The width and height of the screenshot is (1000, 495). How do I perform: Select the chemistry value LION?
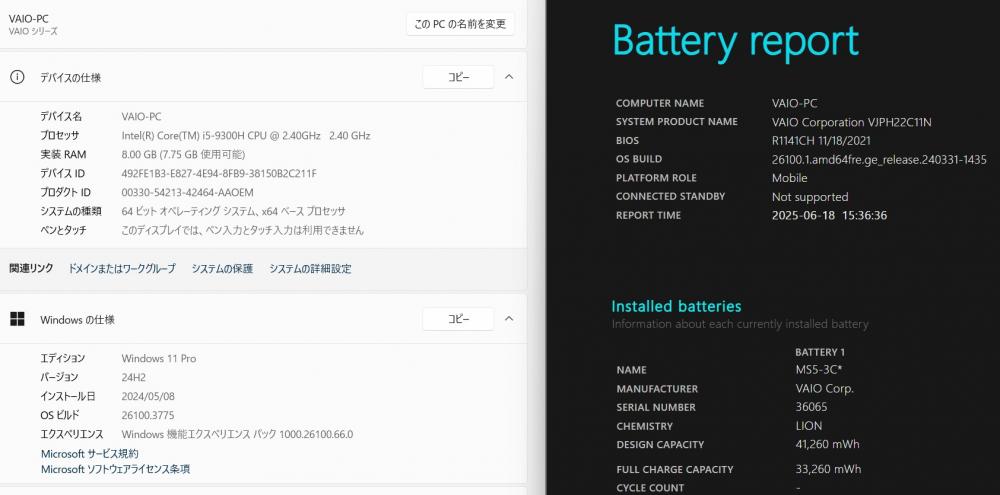(x=809, y=425)
